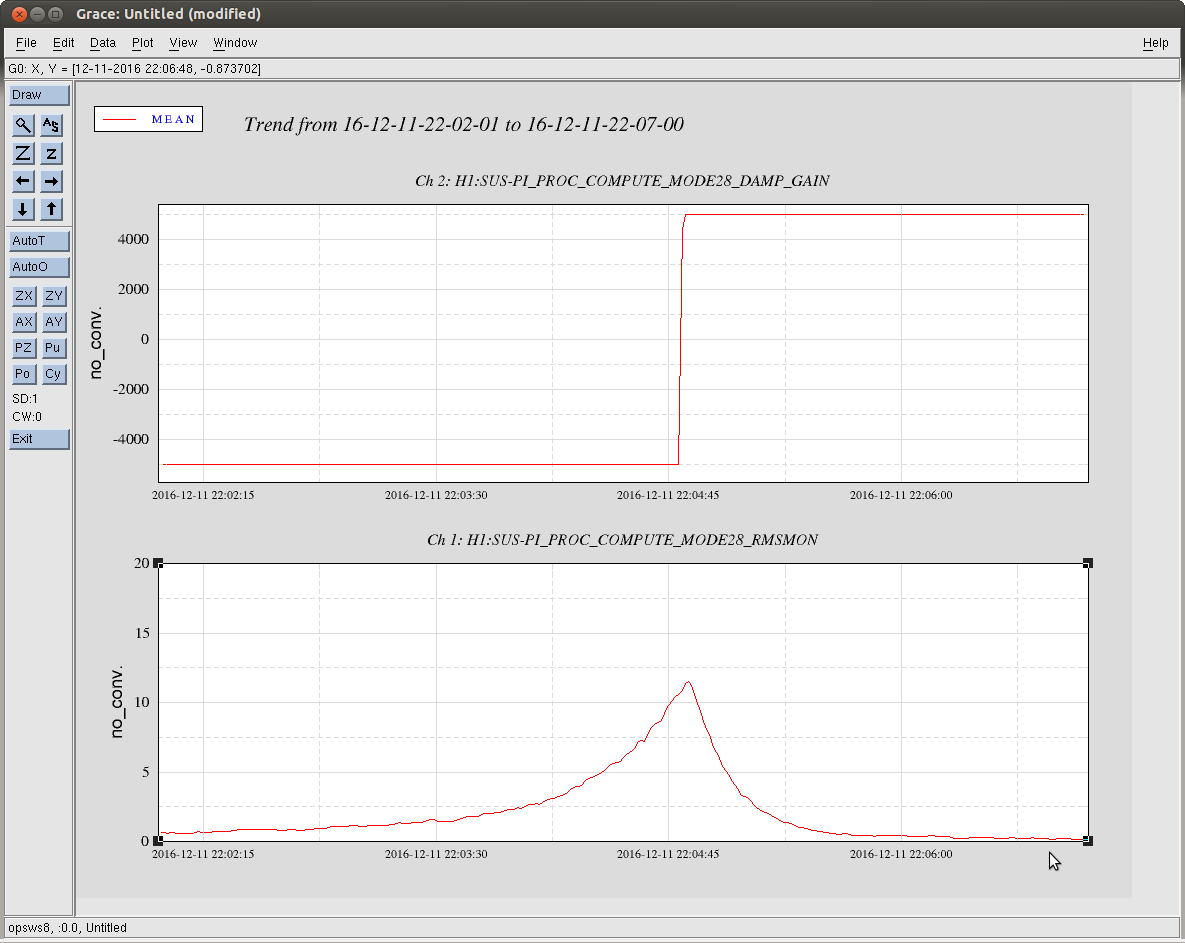Open the Help menu

tap(1156, 43)
